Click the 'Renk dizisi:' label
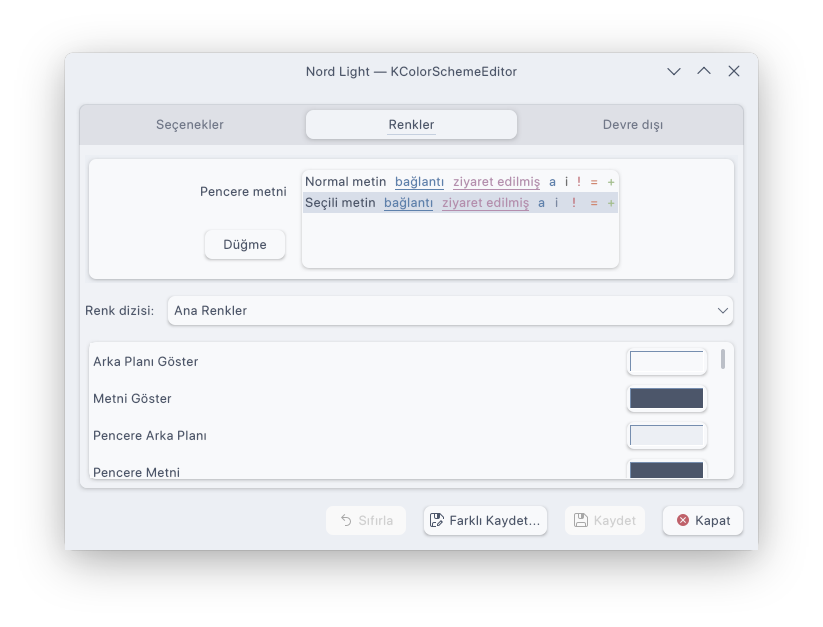The image size is (823, 627). [120, 311]
